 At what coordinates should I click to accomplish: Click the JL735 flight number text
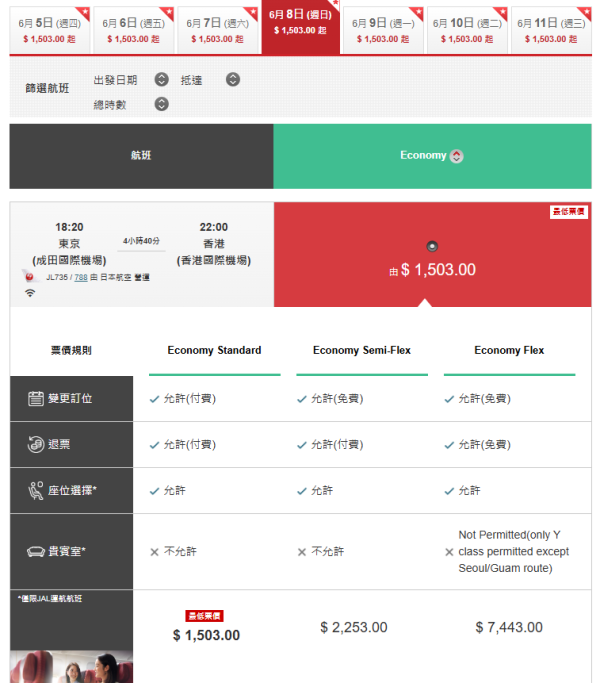(x=57, y=277)
